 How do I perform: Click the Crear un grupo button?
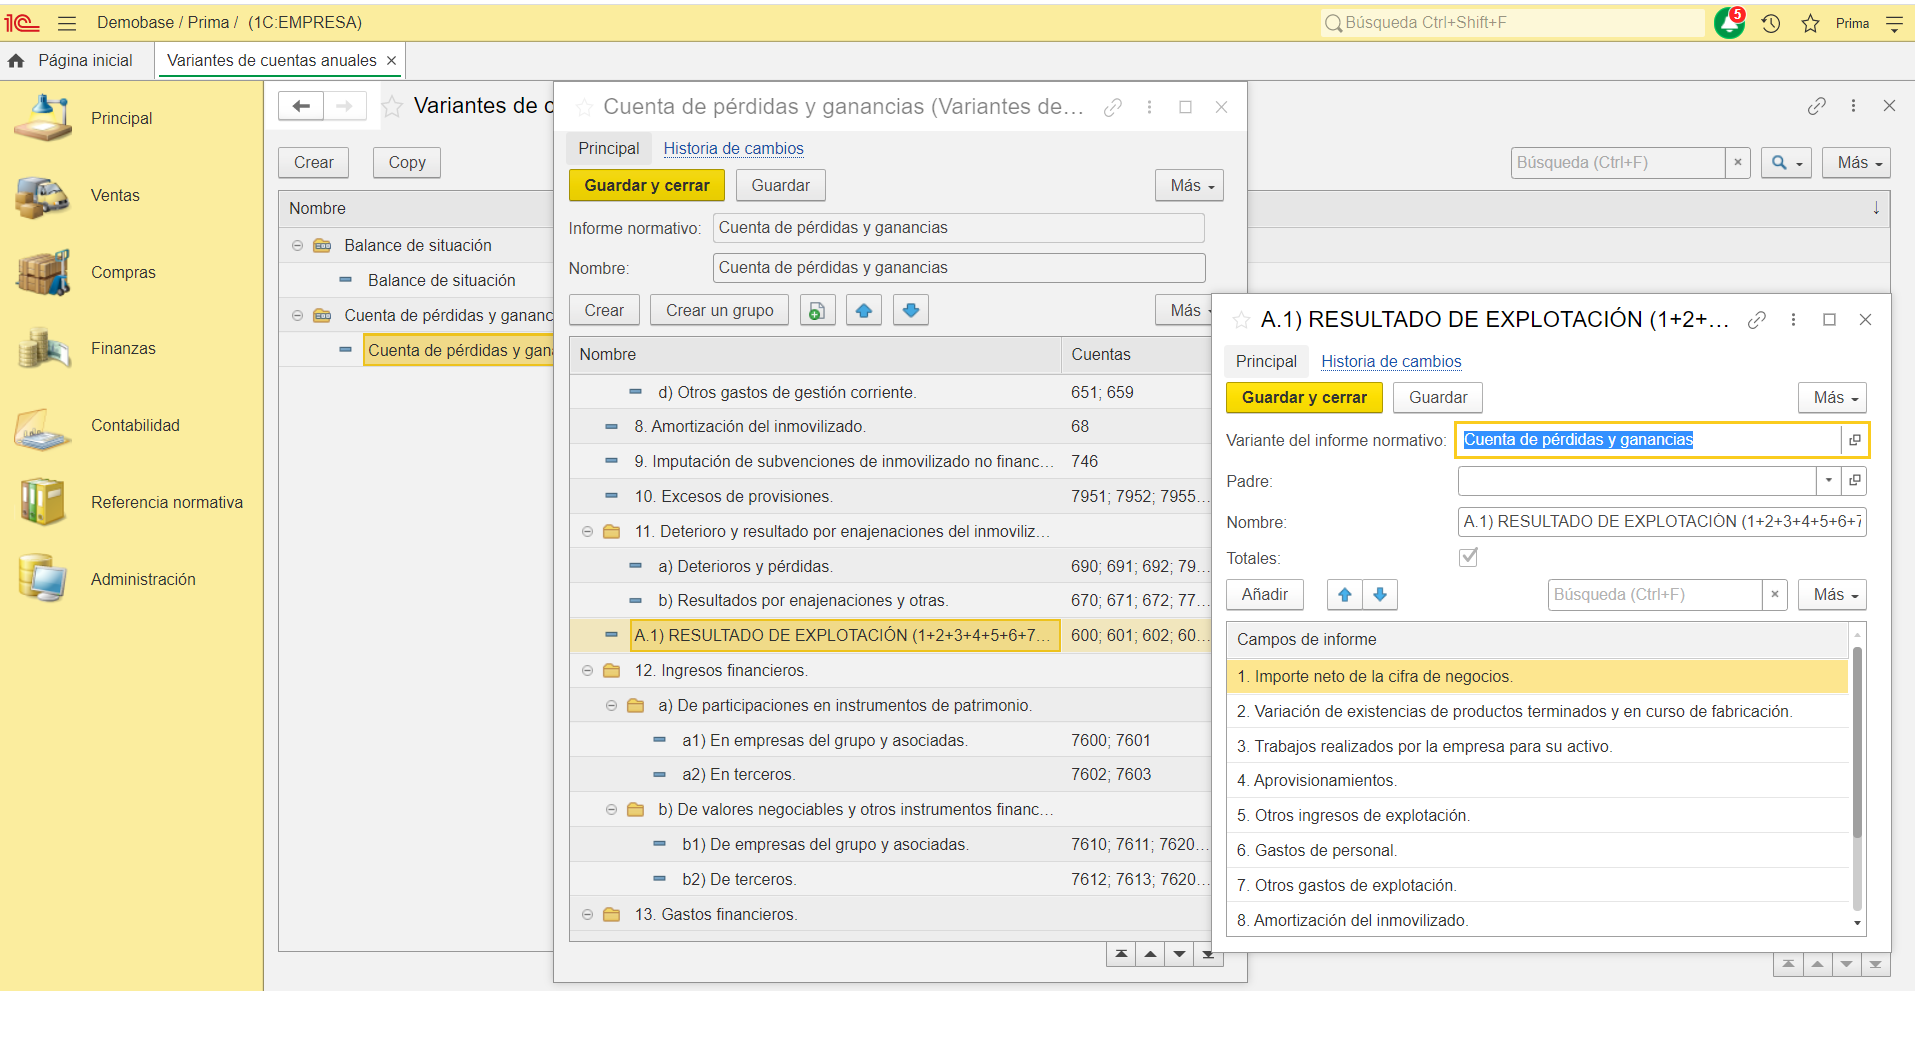(x=719, y=311)
